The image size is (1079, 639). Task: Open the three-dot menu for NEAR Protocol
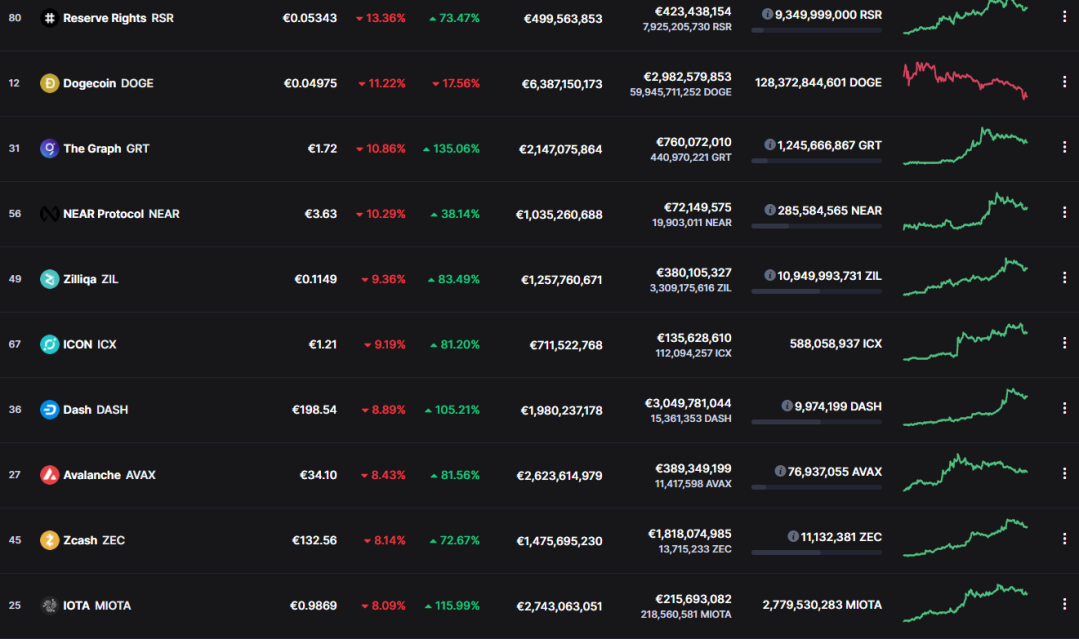point(1064,213)
